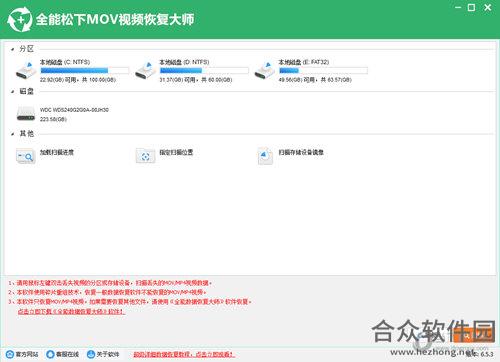Maximize the recovery window

coord(471,7)
